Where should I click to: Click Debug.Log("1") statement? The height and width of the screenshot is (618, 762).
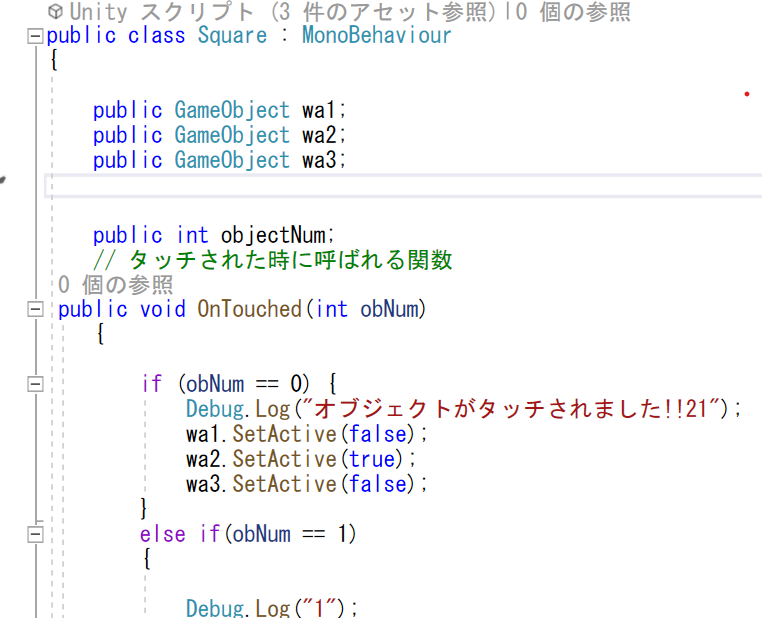pos(272,608)
